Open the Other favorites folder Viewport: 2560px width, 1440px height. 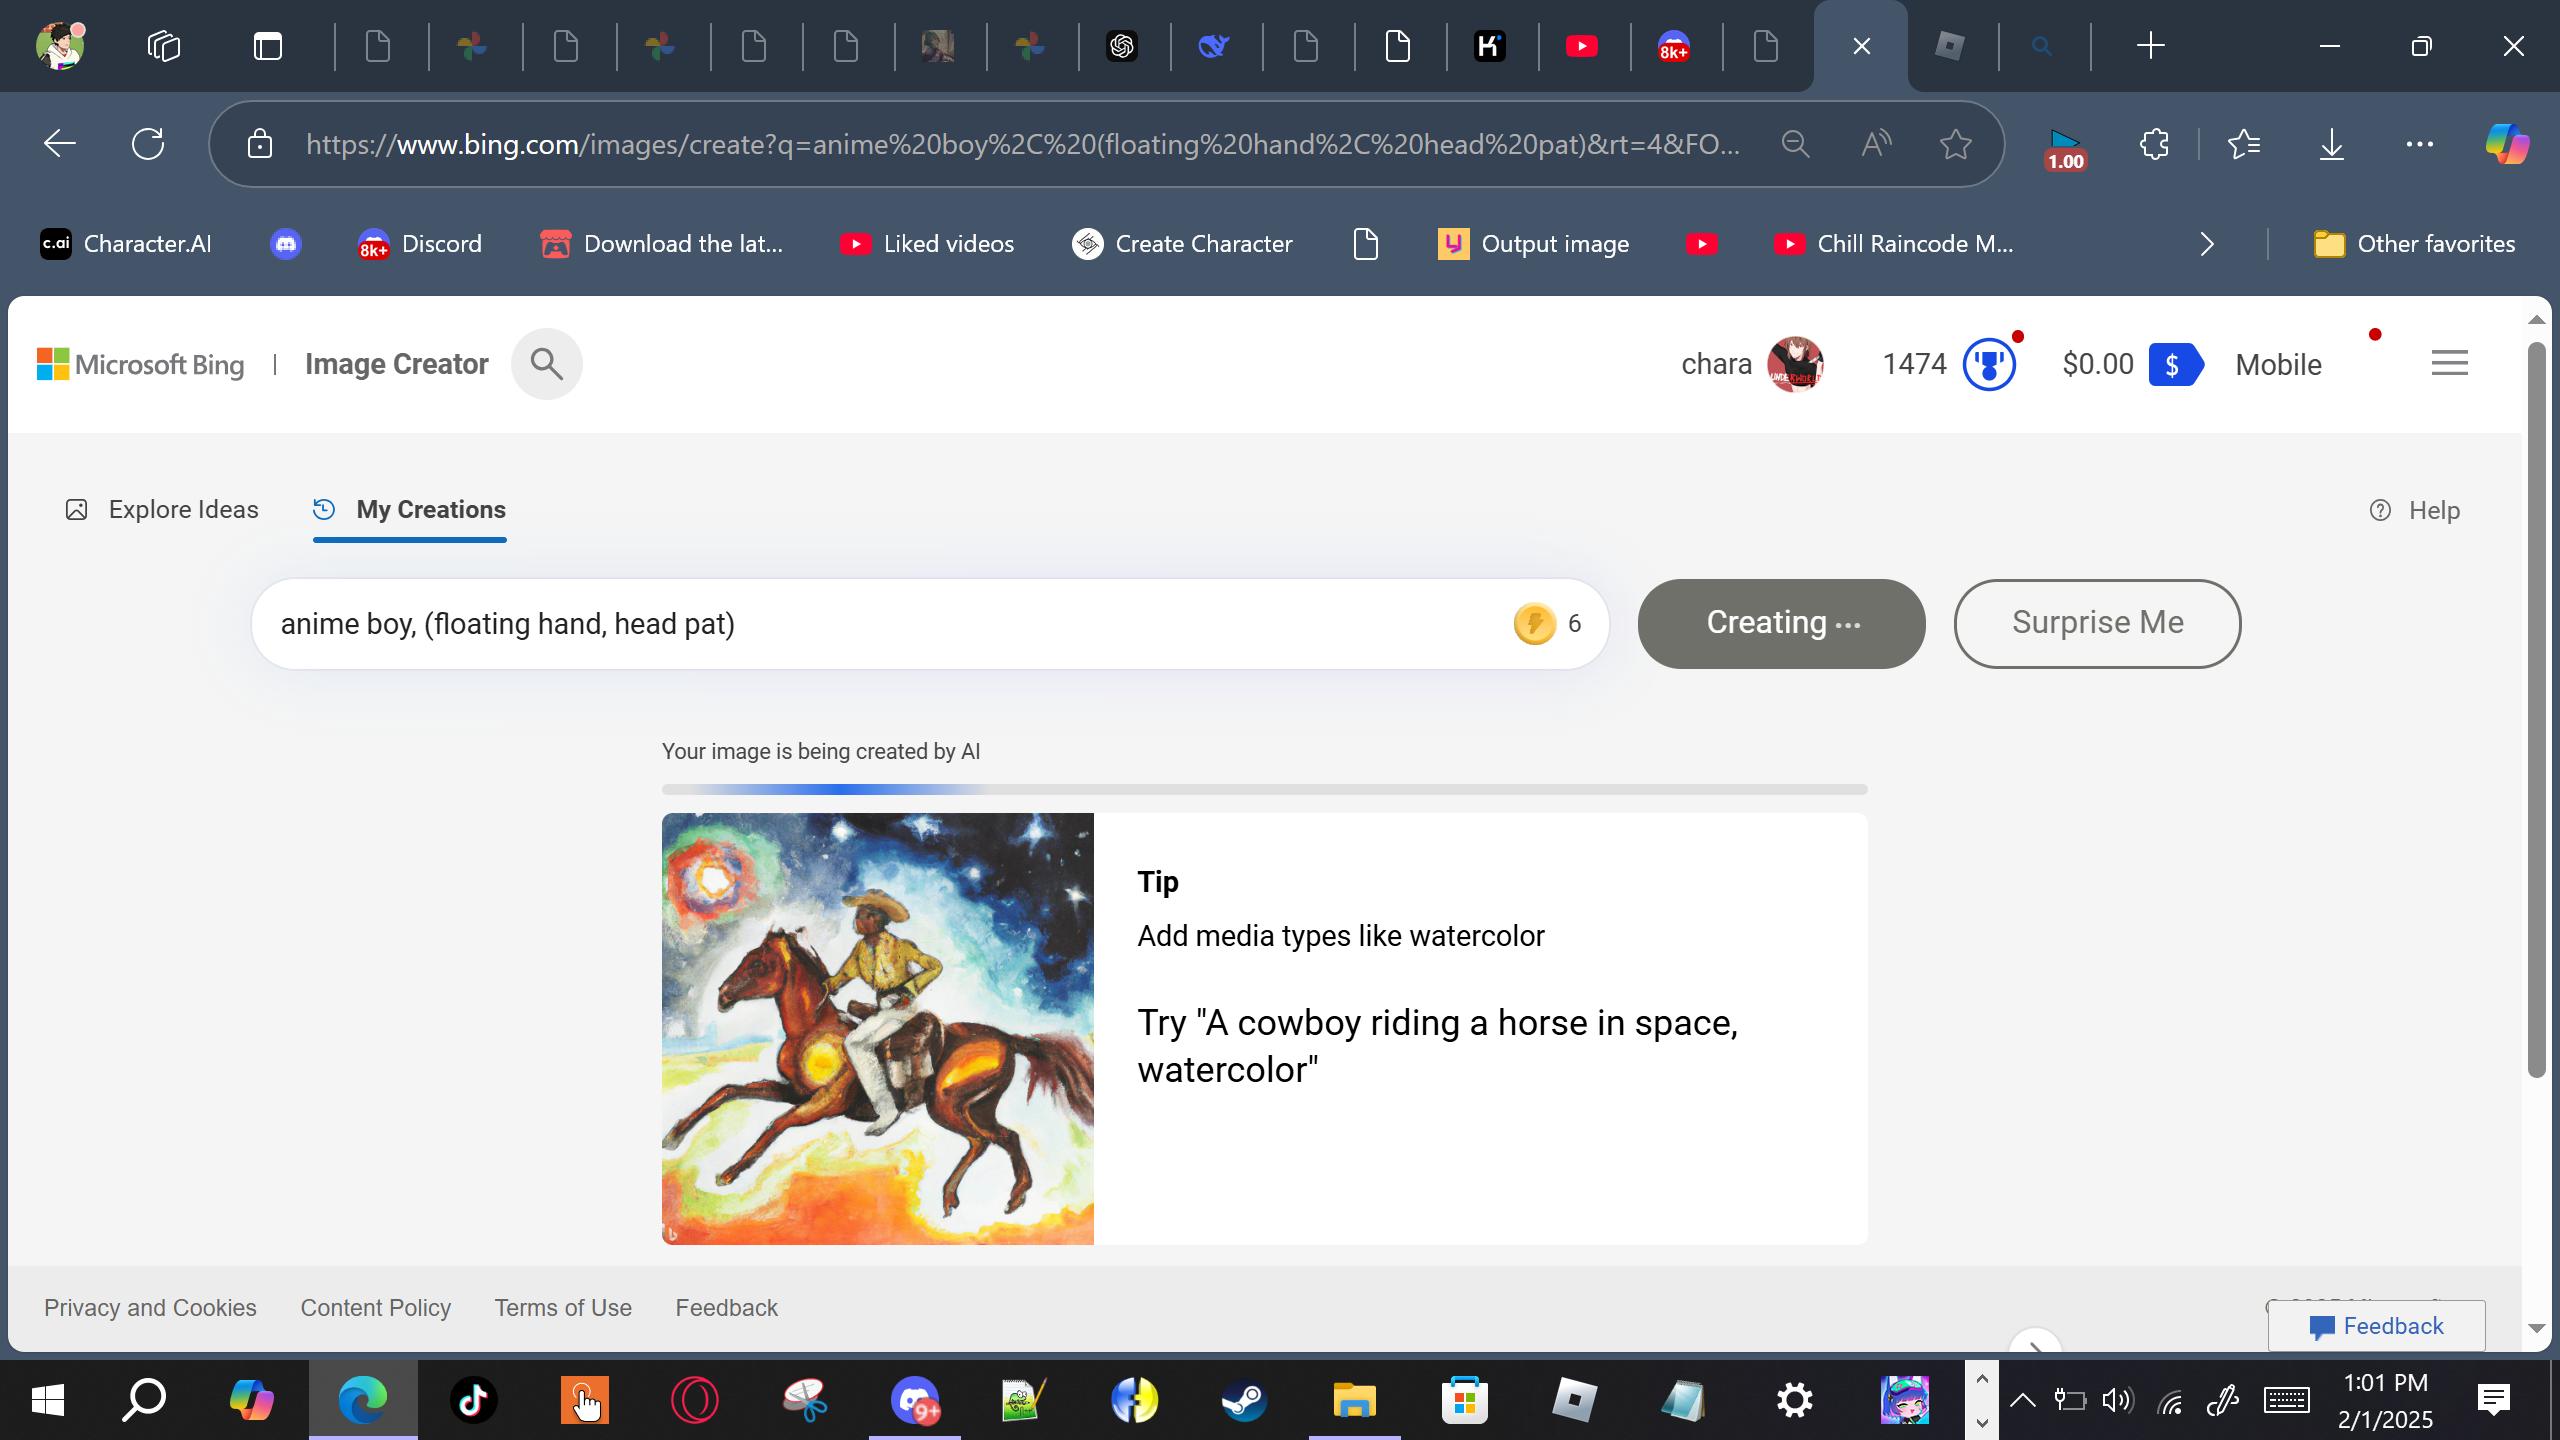(x=2414, y=244)
